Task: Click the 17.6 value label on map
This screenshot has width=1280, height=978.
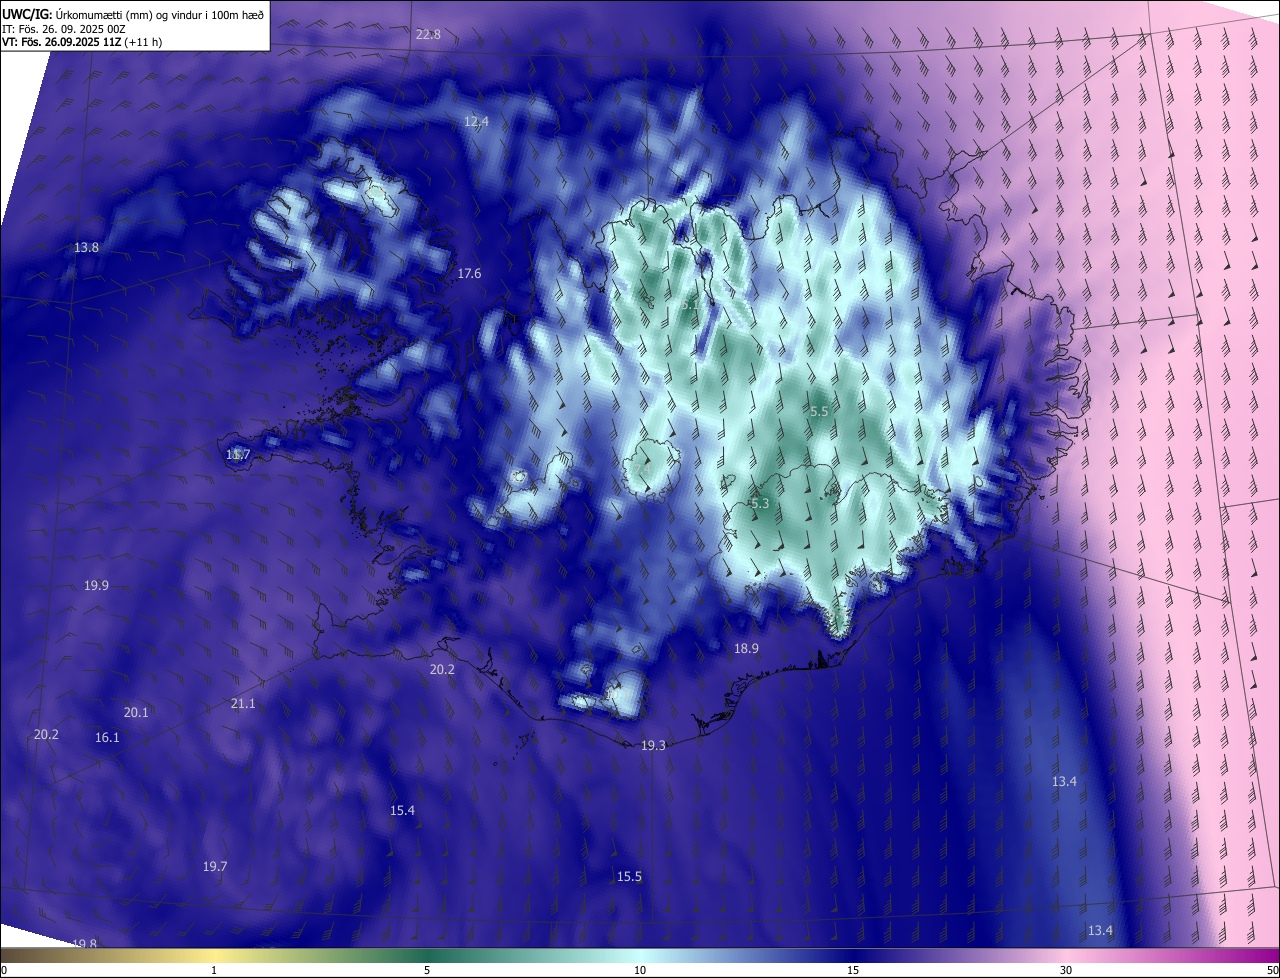Action: tap(469, 273)
